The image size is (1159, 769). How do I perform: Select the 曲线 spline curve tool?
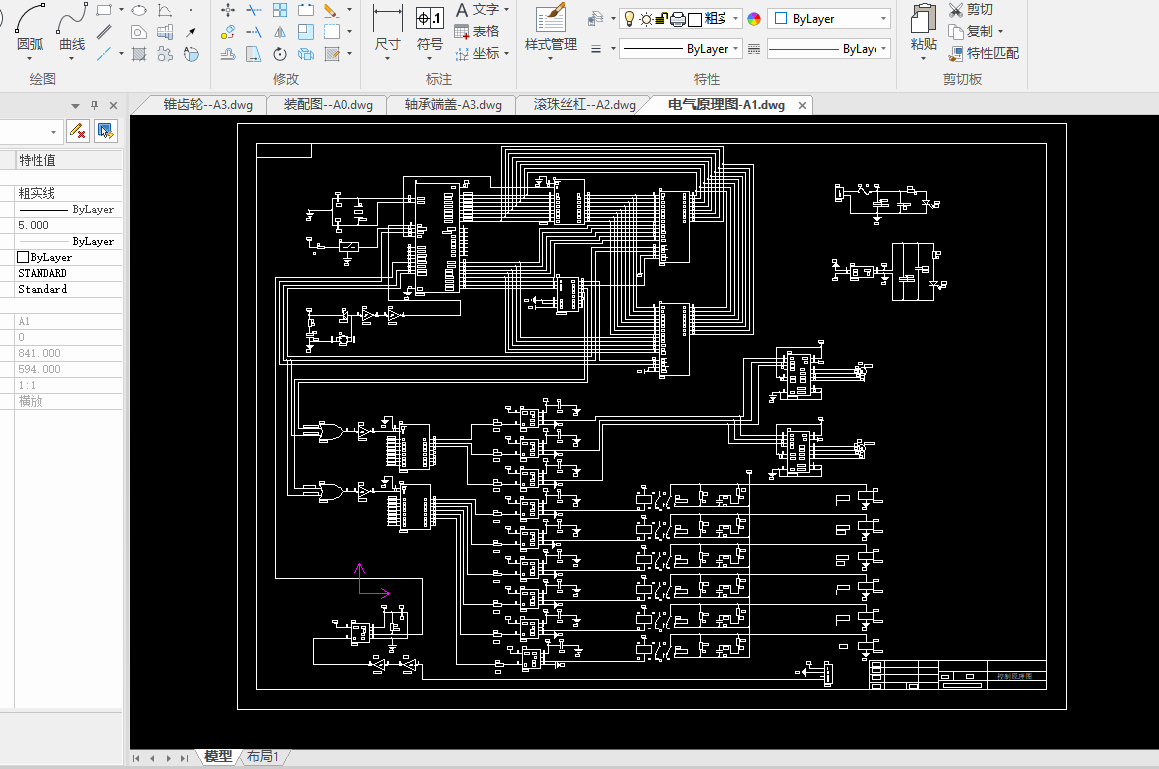click(72, 30)
